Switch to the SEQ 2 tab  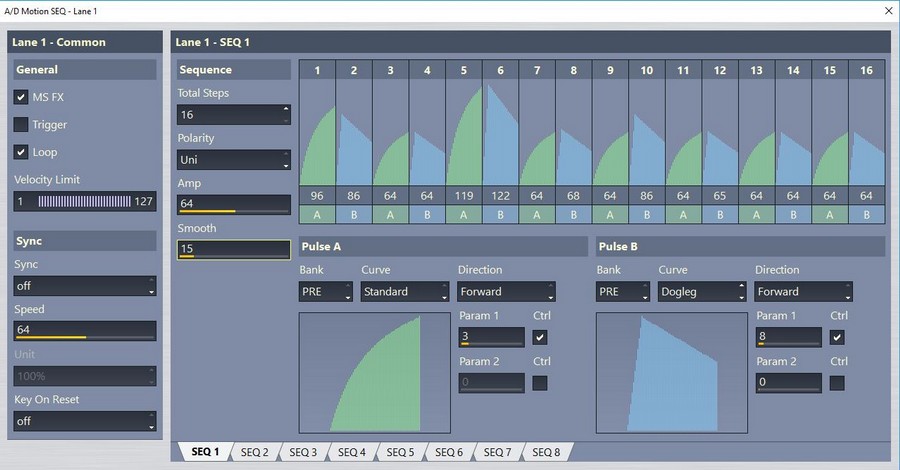click(x=254, y=453)
